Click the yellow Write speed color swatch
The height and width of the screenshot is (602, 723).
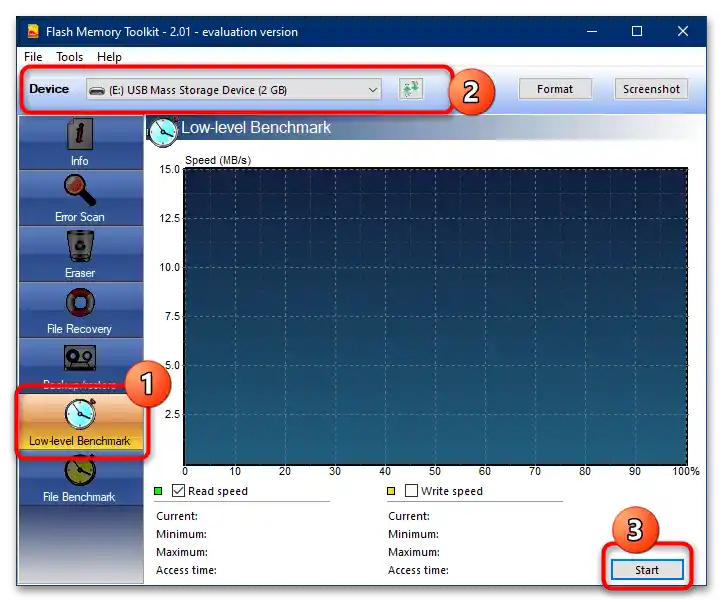391,491
